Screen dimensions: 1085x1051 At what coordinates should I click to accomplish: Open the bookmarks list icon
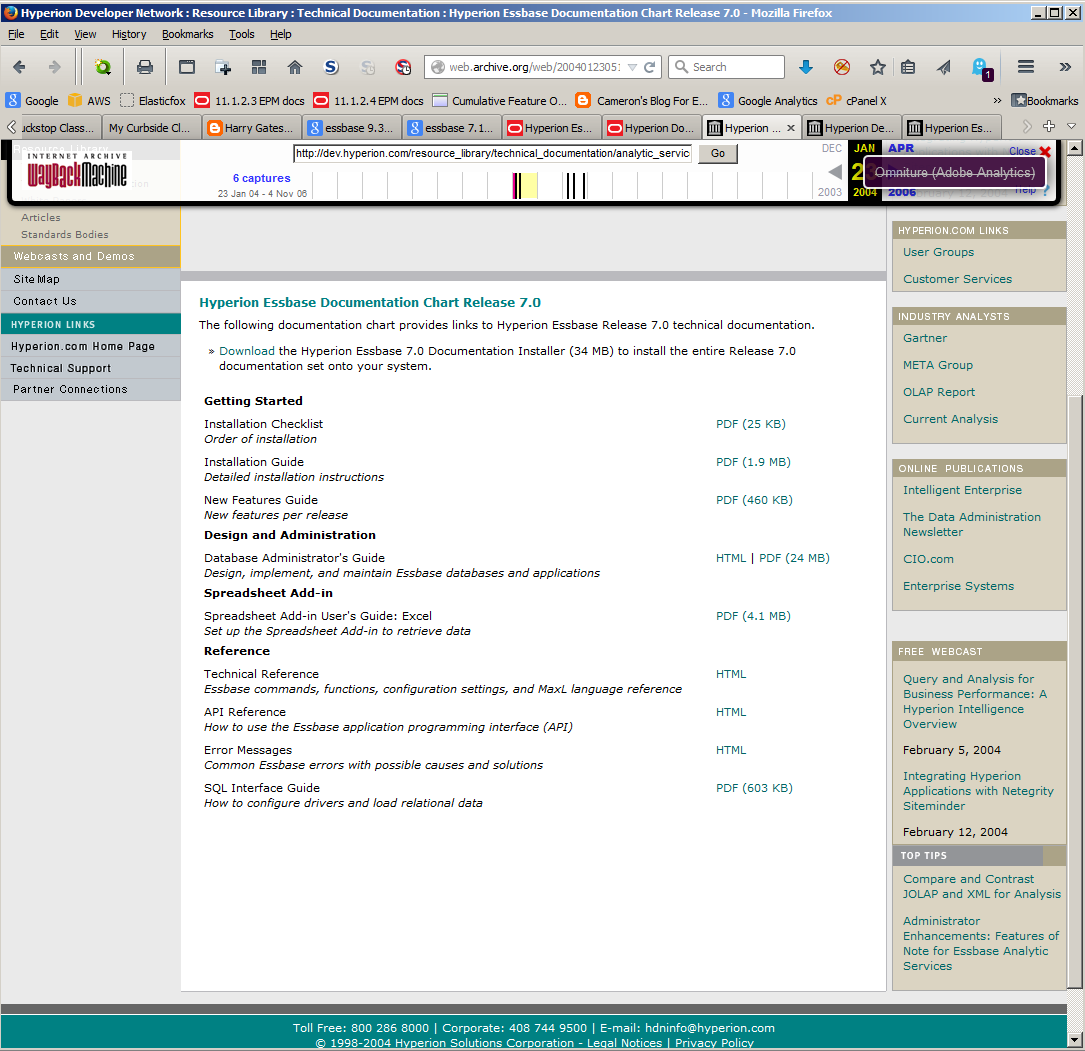(908, 67)
